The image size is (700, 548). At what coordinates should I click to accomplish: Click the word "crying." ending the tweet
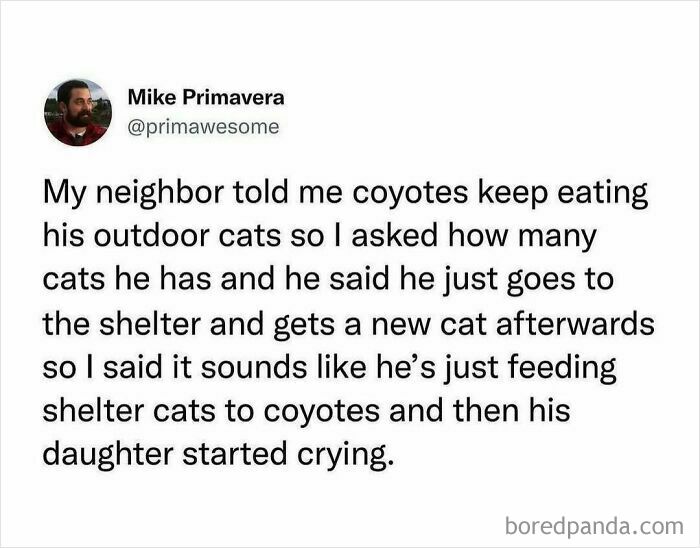(x=353, y=455)
